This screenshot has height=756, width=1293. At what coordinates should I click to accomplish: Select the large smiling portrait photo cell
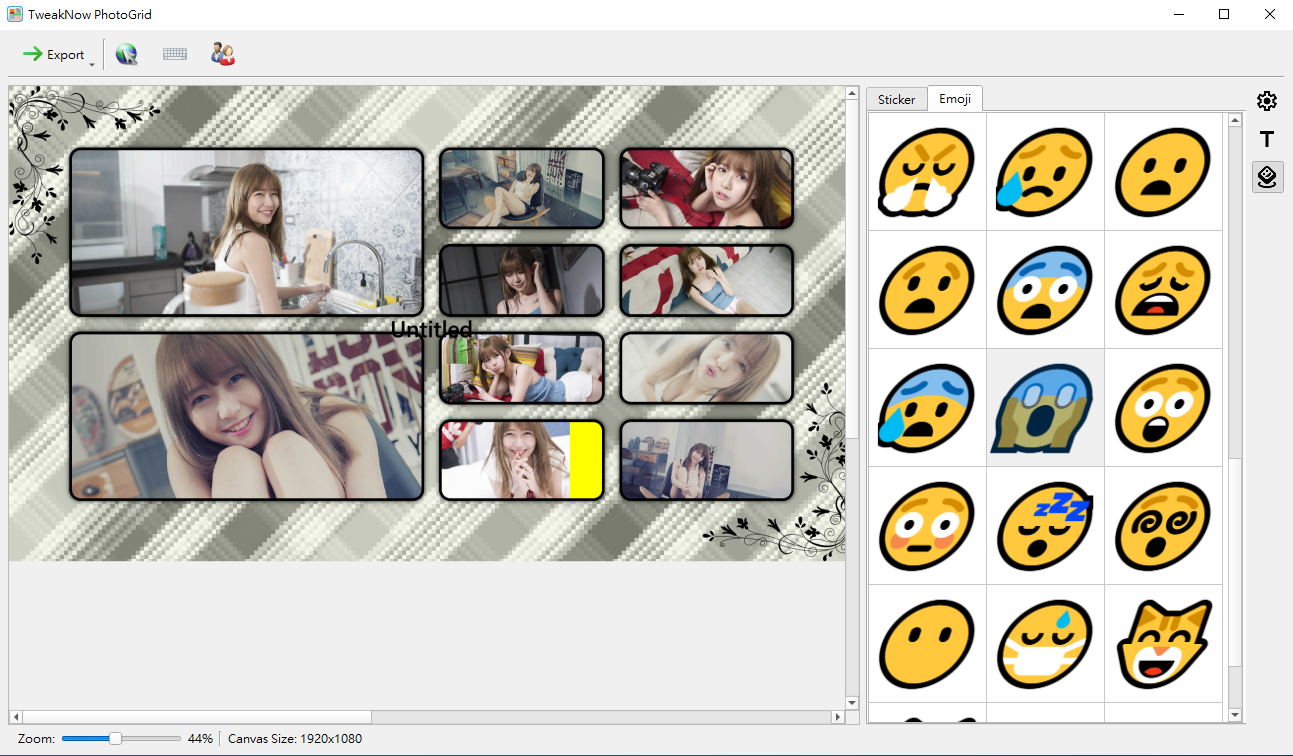click(x=246, y=416)
